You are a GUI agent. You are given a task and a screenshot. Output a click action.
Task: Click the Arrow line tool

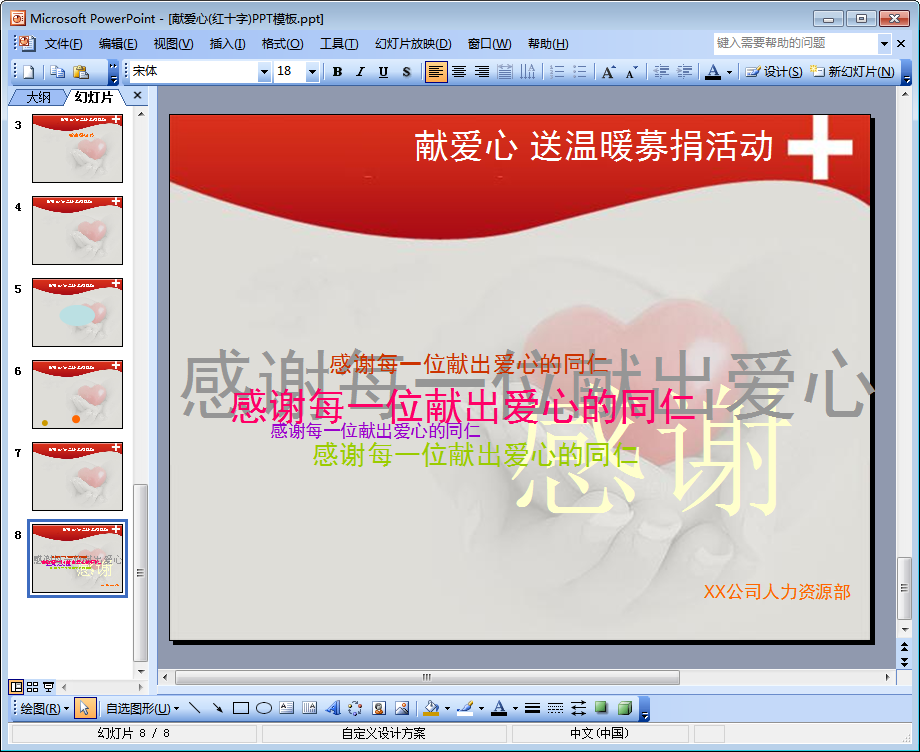pyautogui.click(x=218, y=708)
